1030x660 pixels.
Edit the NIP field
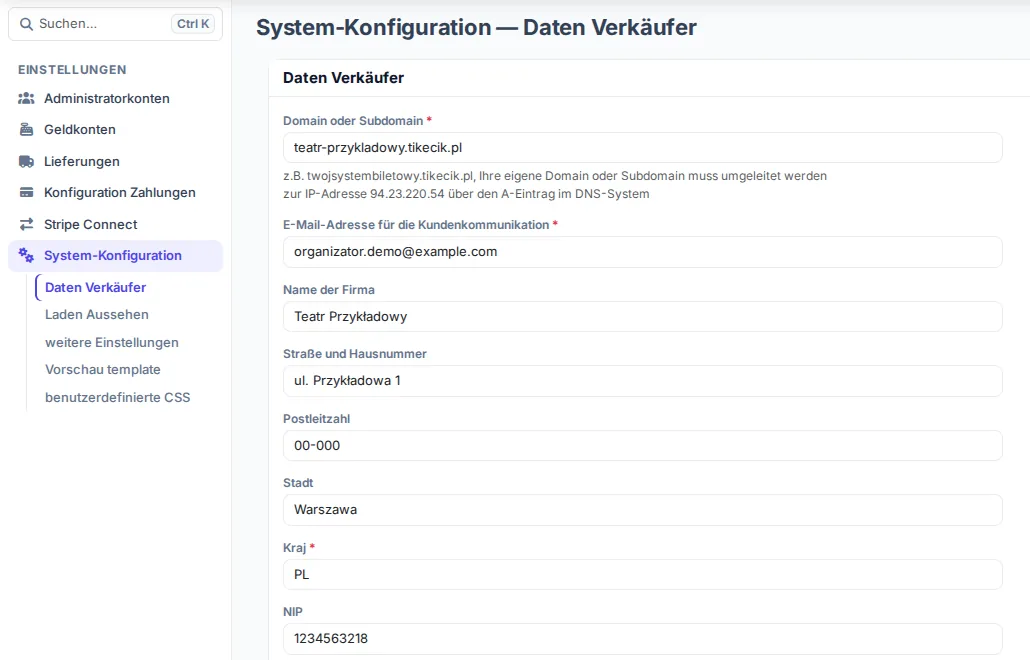click(642, 639)
